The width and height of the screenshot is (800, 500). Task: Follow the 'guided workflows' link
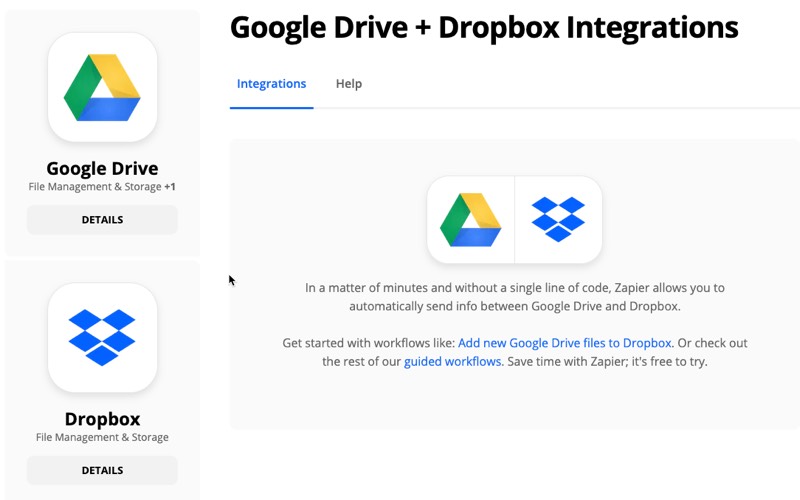[x=453, y=362]
